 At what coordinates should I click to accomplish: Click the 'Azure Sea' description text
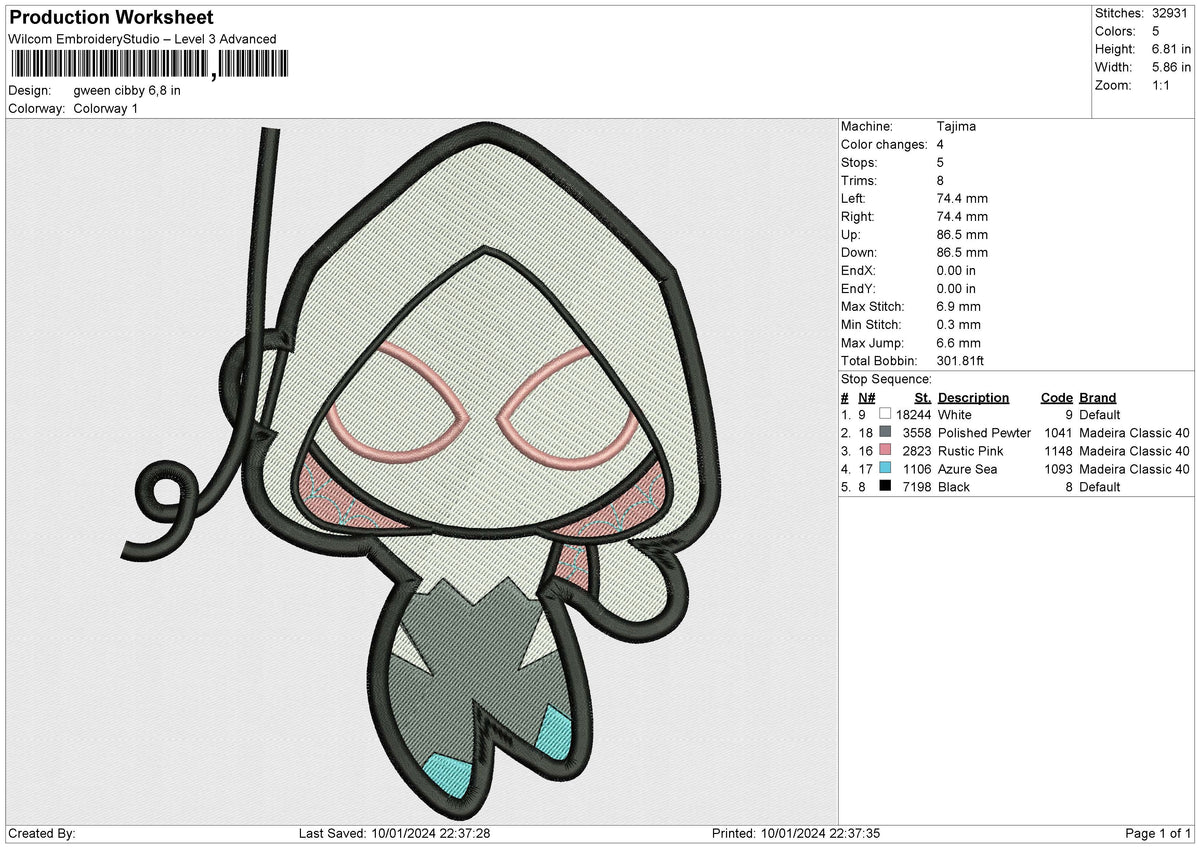[967, 469]
